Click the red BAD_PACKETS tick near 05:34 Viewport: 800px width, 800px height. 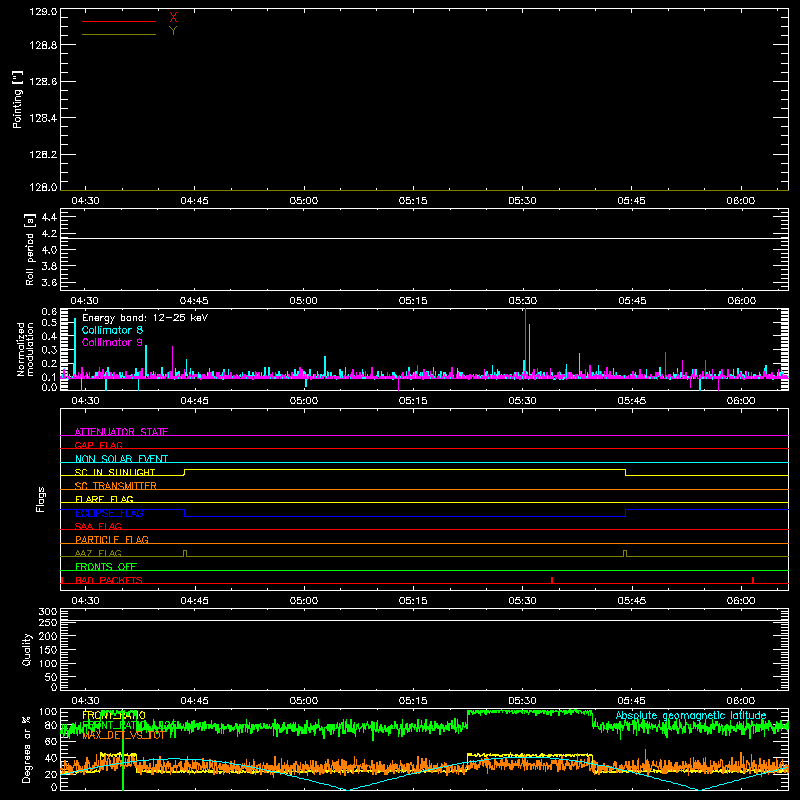(552, 580)
